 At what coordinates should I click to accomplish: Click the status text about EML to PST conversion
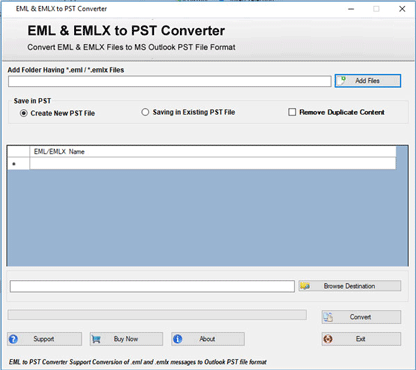click(138, 362)
